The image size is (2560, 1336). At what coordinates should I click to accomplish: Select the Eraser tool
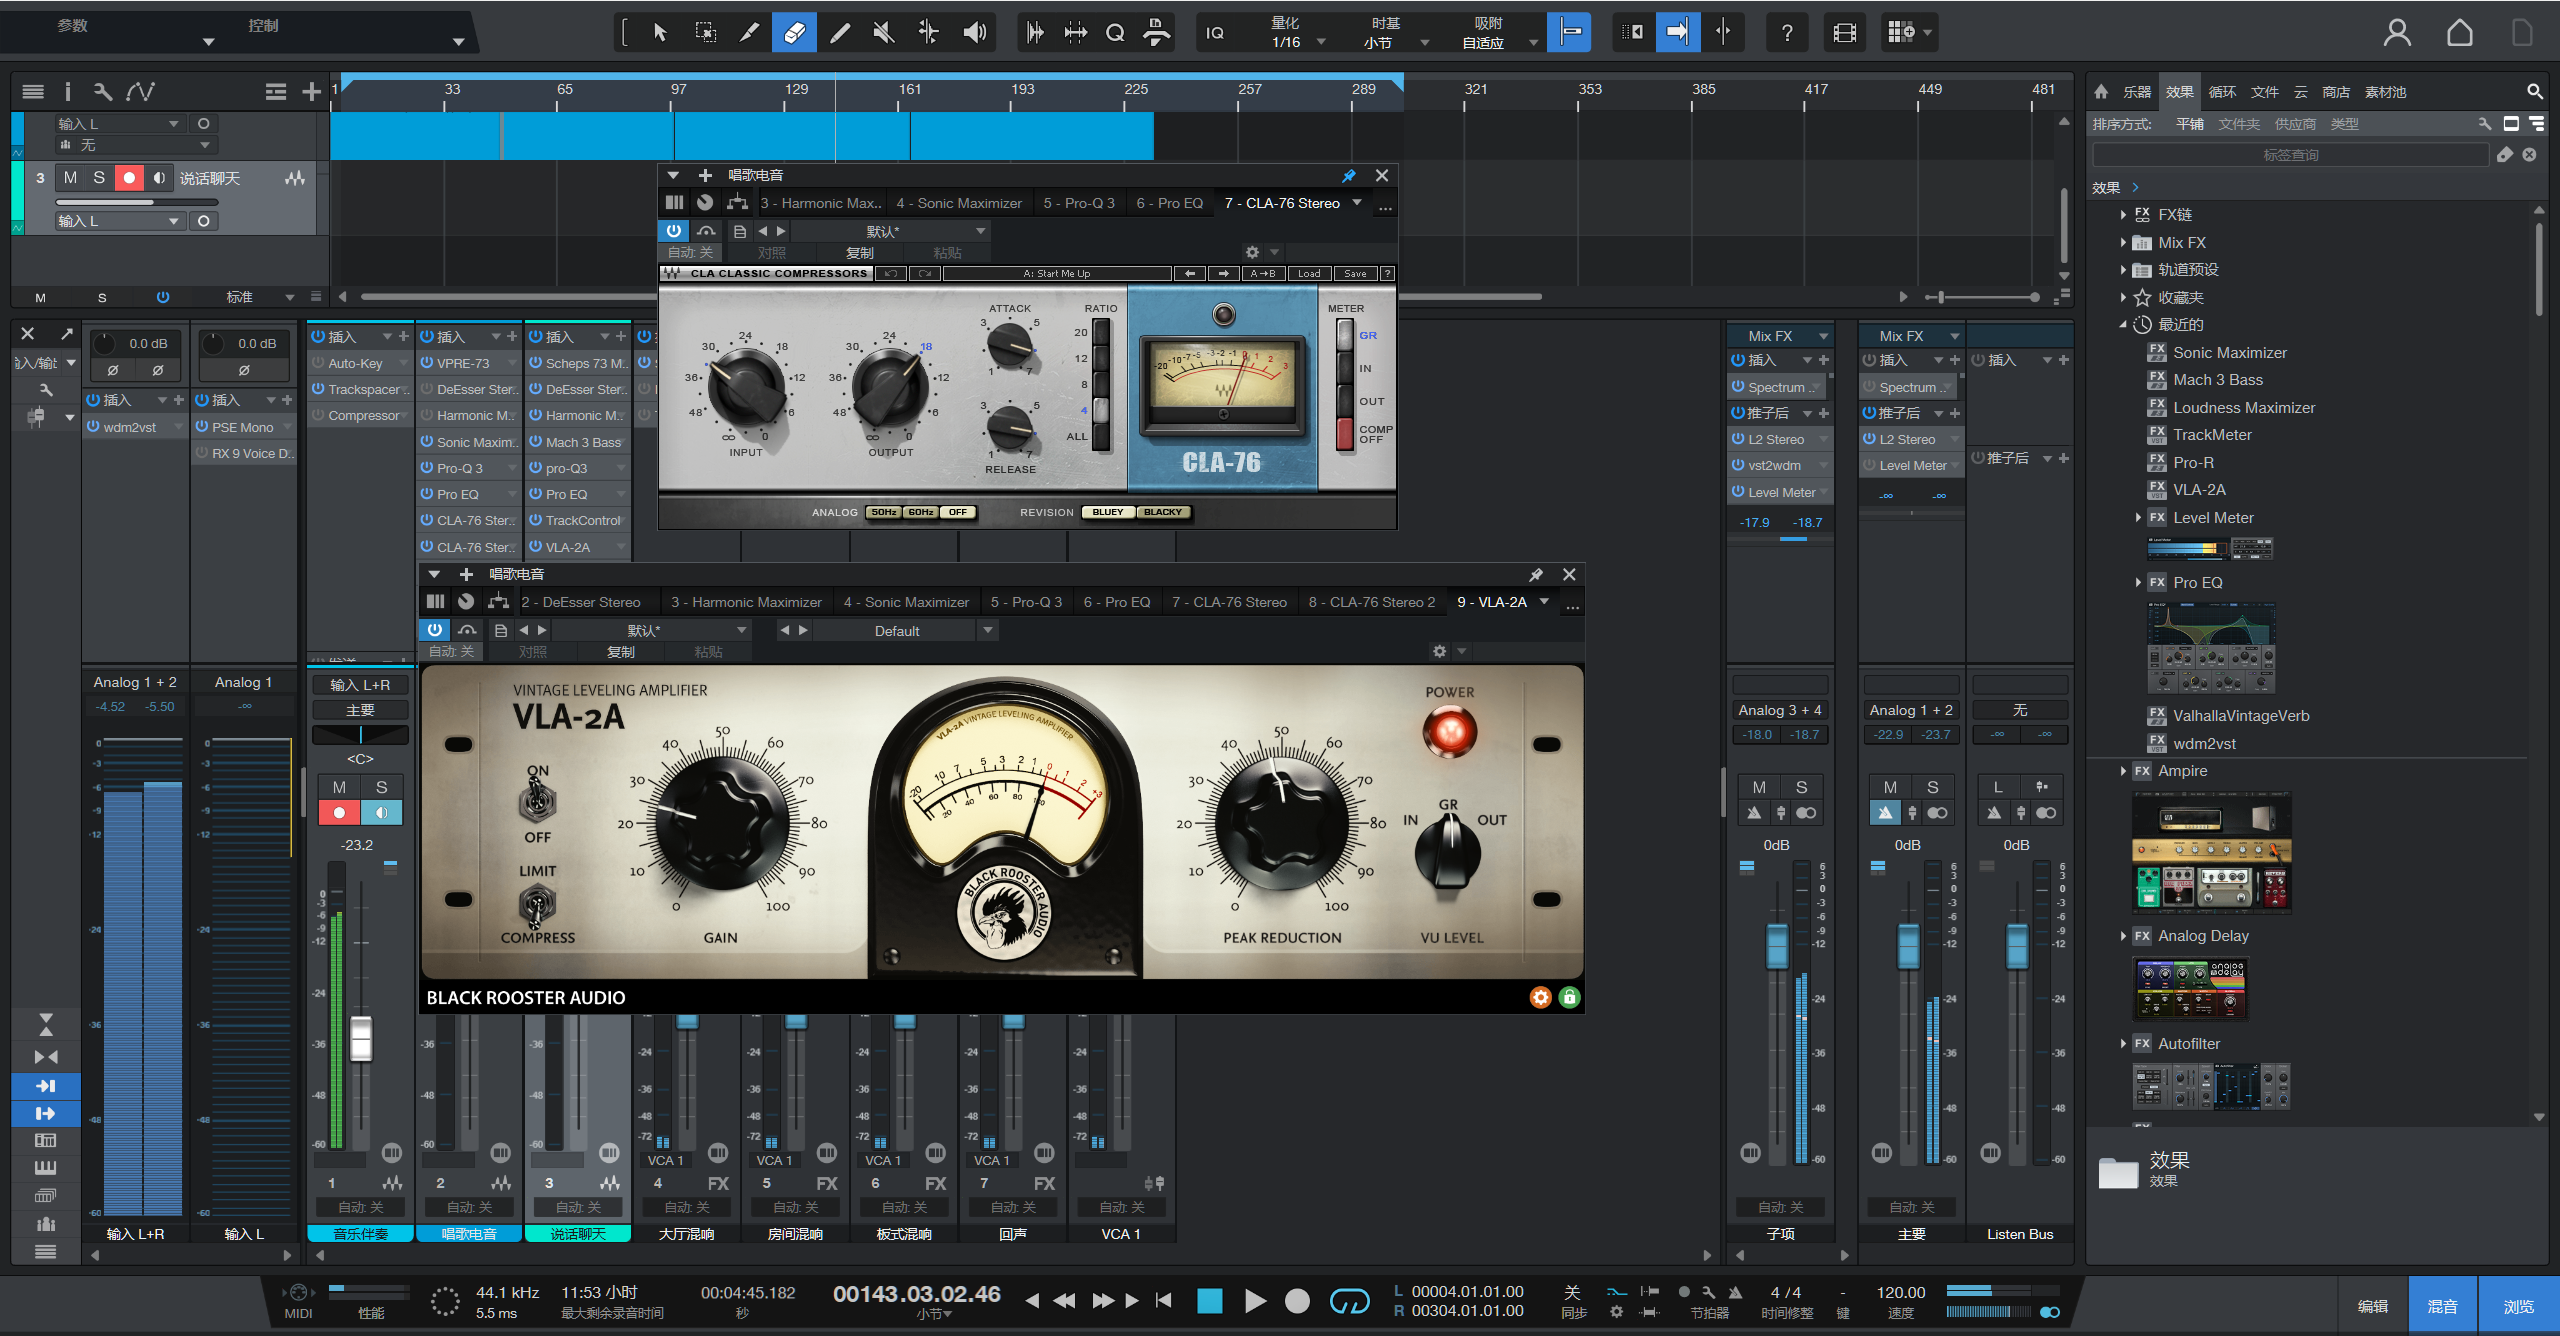pyautogui.click(x=794, y=33)
